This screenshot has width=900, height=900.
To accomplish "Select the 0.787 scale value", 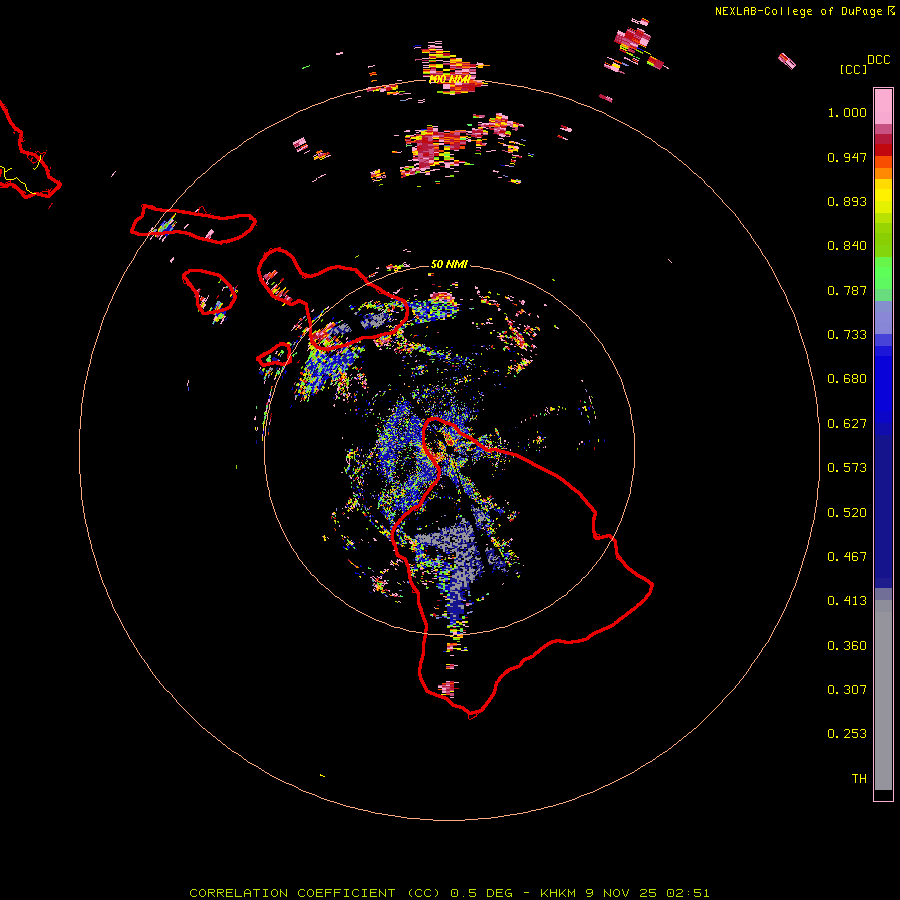I will 847,290.
